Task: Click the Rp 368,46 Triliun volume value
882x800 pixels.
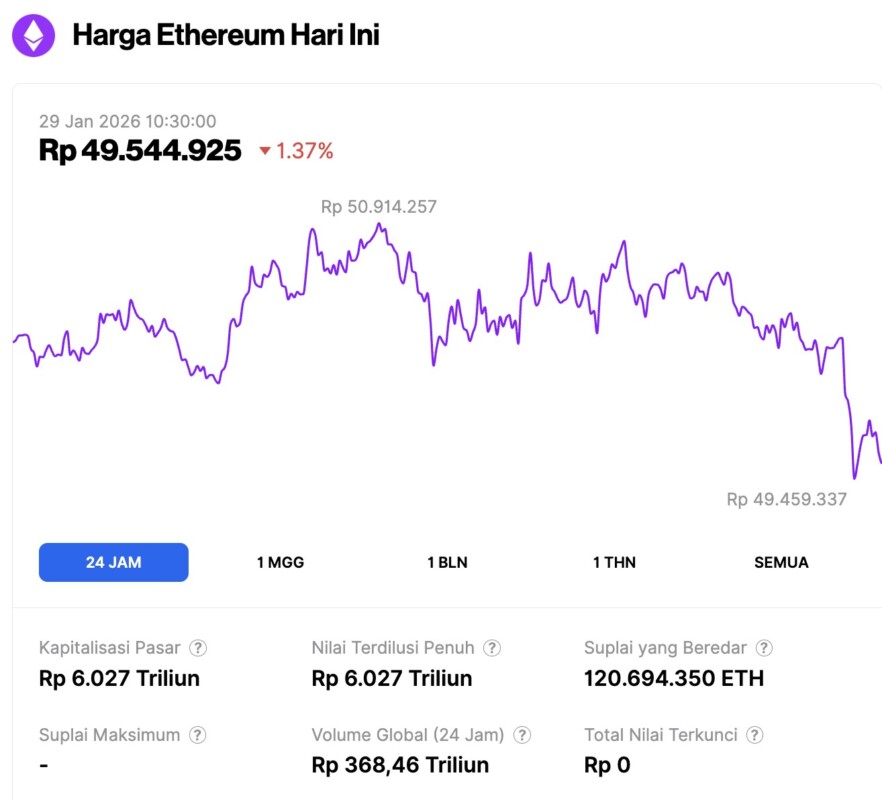Action: point(400,766)
